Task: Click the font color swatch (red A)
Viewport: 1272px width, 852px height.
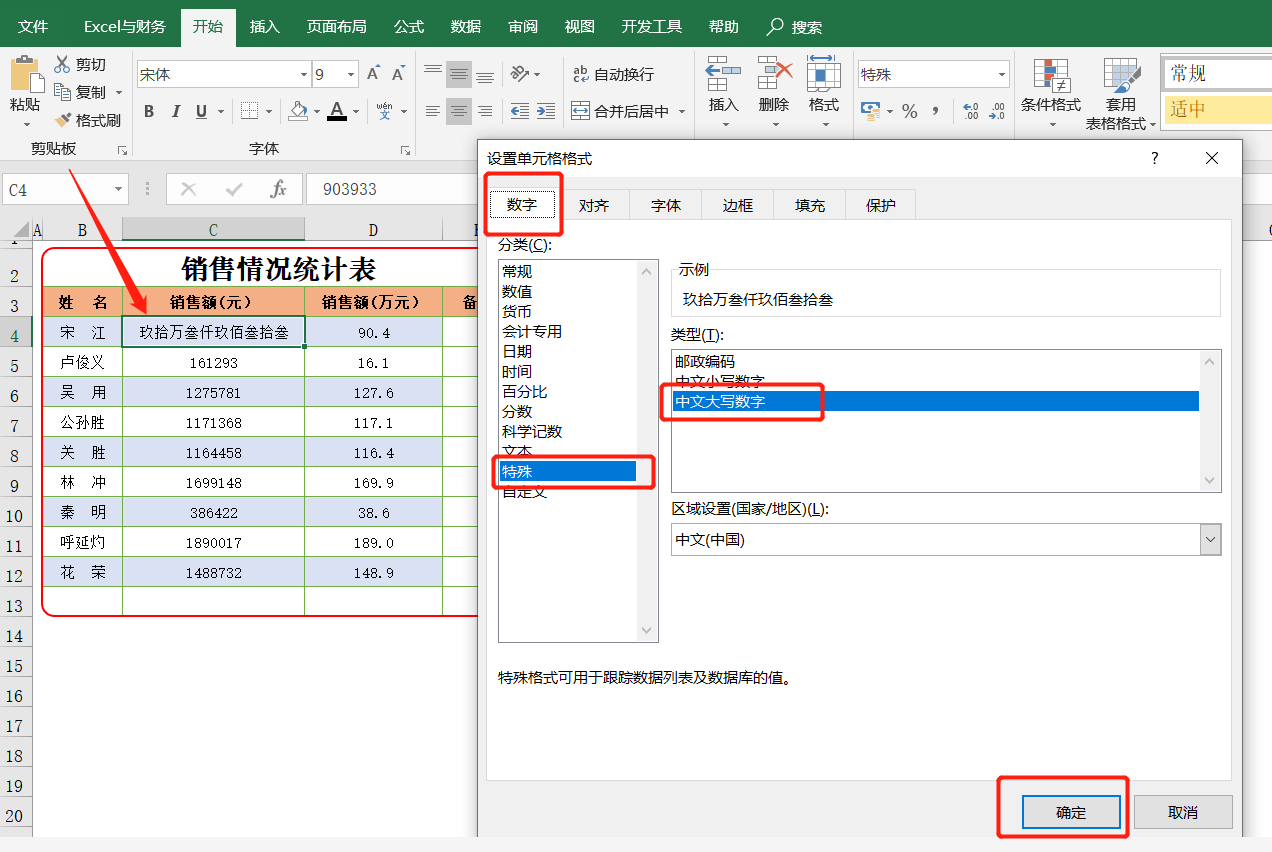Action: 336,112
